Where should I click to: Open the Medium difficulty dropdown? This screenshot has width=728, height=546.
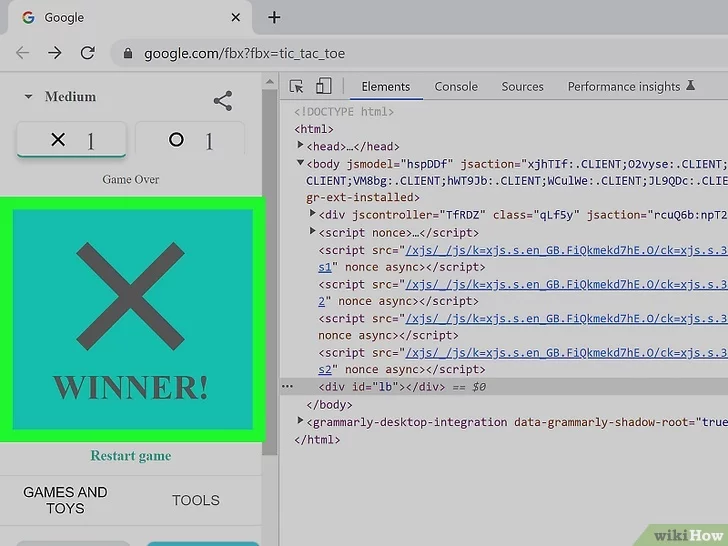(x=60, y=97)
